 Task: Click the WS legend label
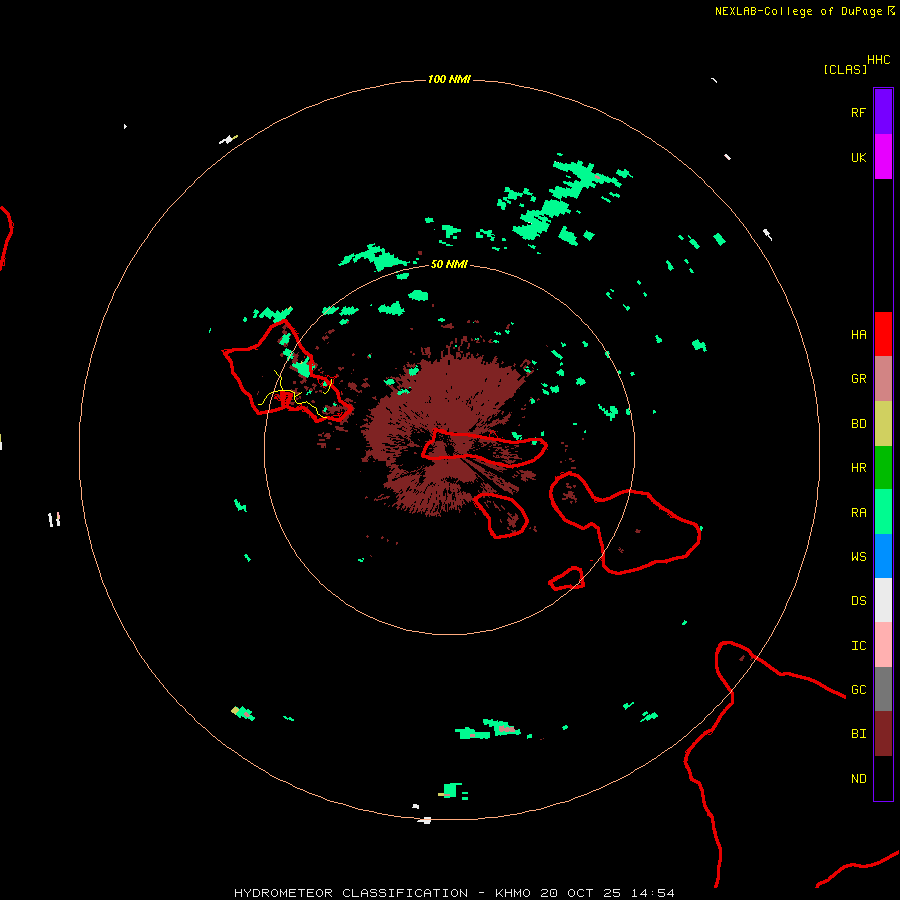858,557
